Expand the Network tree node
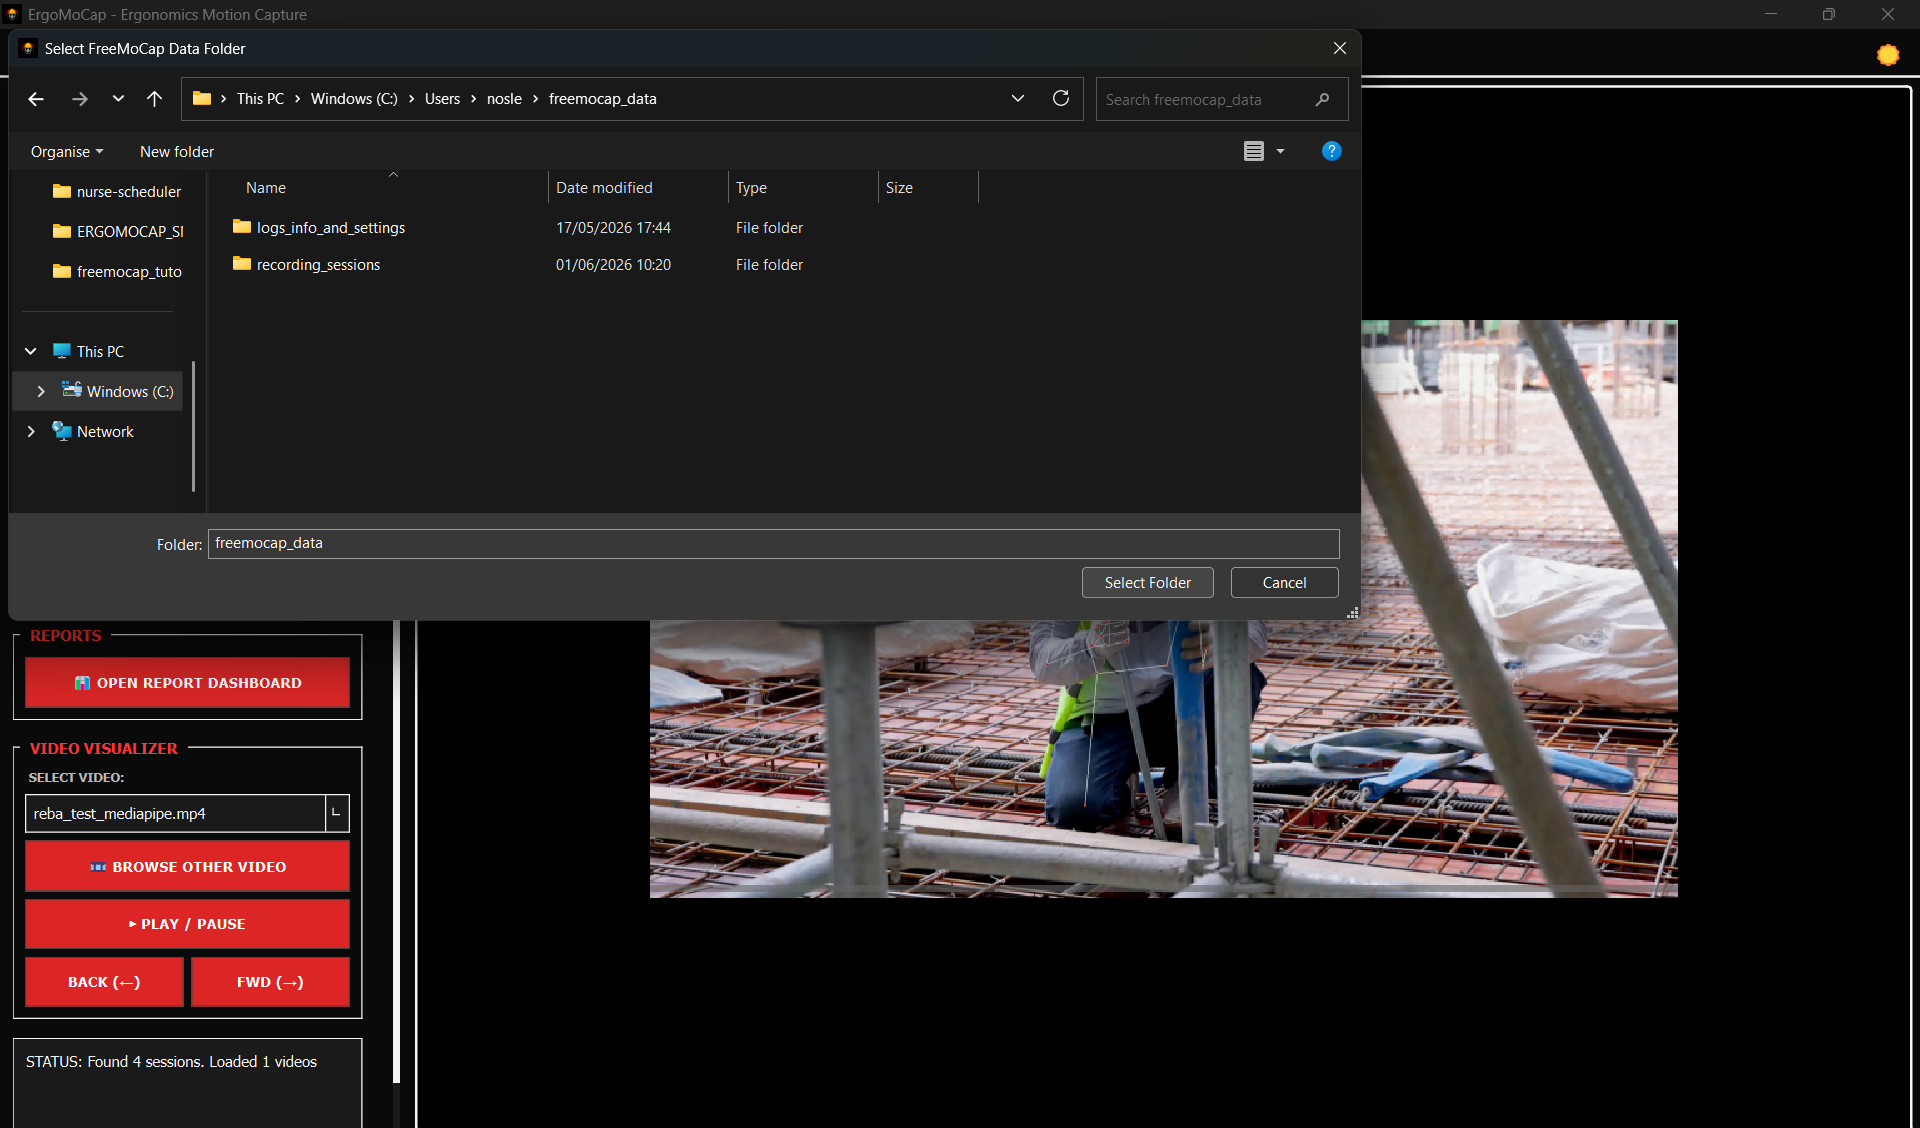This screenshot has height=1128, width=1920. tap(31, 432)
